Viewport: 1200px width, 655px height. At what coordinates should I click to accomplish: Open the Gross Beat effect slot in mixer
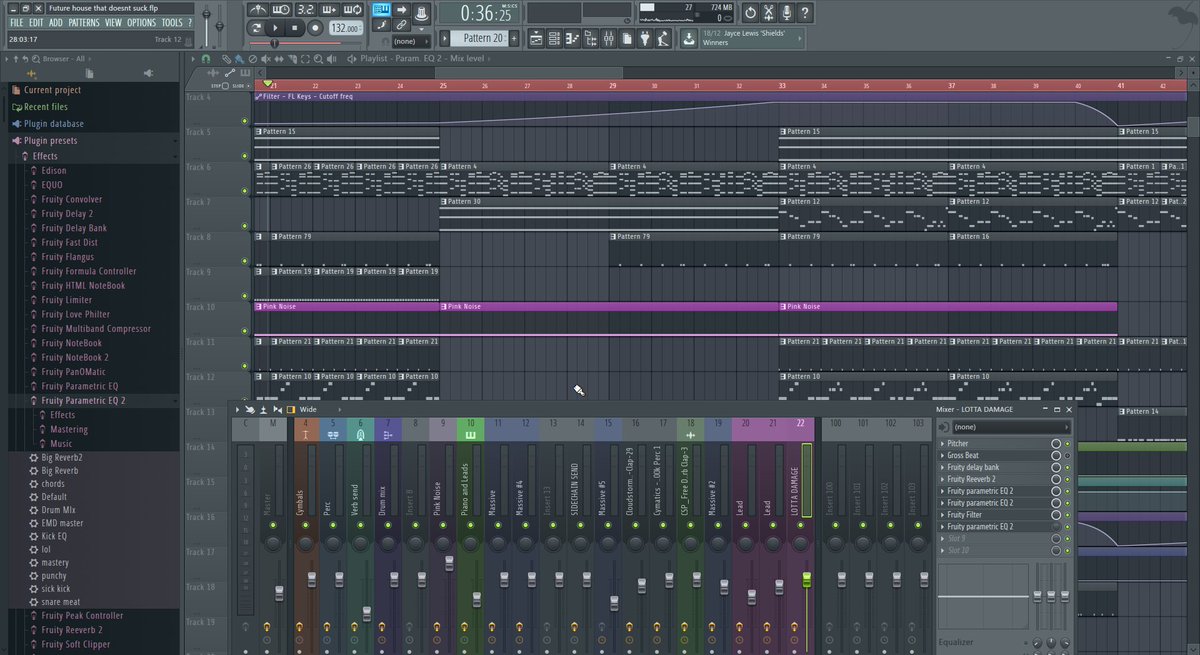point(995,455)
